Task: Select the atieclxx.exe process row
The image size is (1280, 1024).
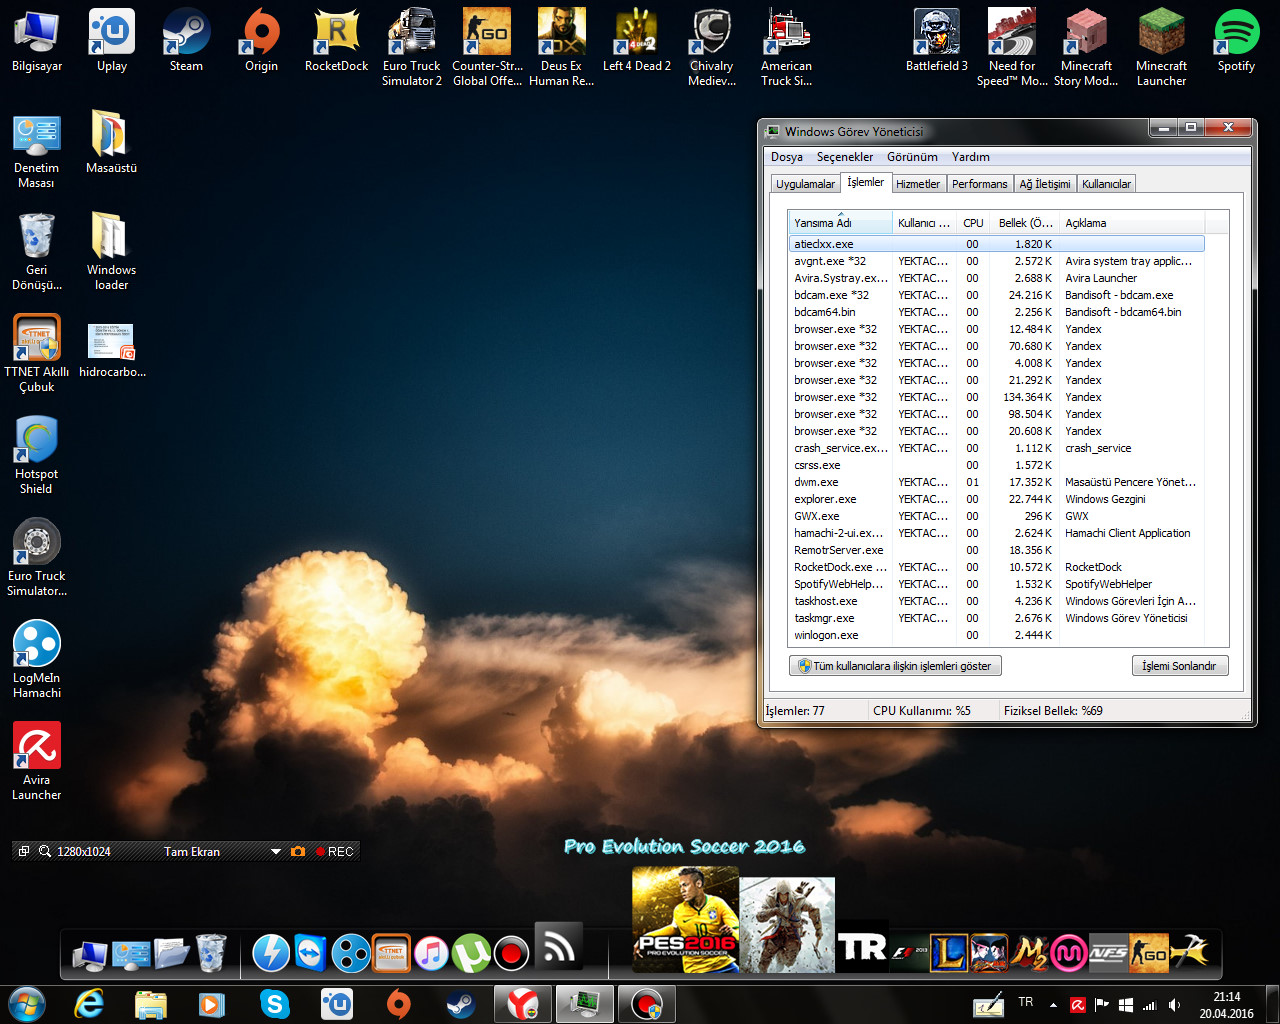Action: click(x=996, y=244)
